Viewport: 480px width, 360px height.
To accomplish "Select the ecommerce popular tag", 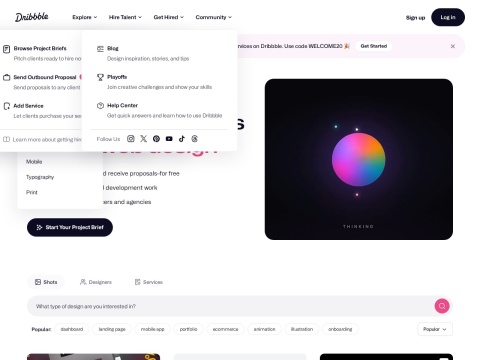I will tap(225, 329).
